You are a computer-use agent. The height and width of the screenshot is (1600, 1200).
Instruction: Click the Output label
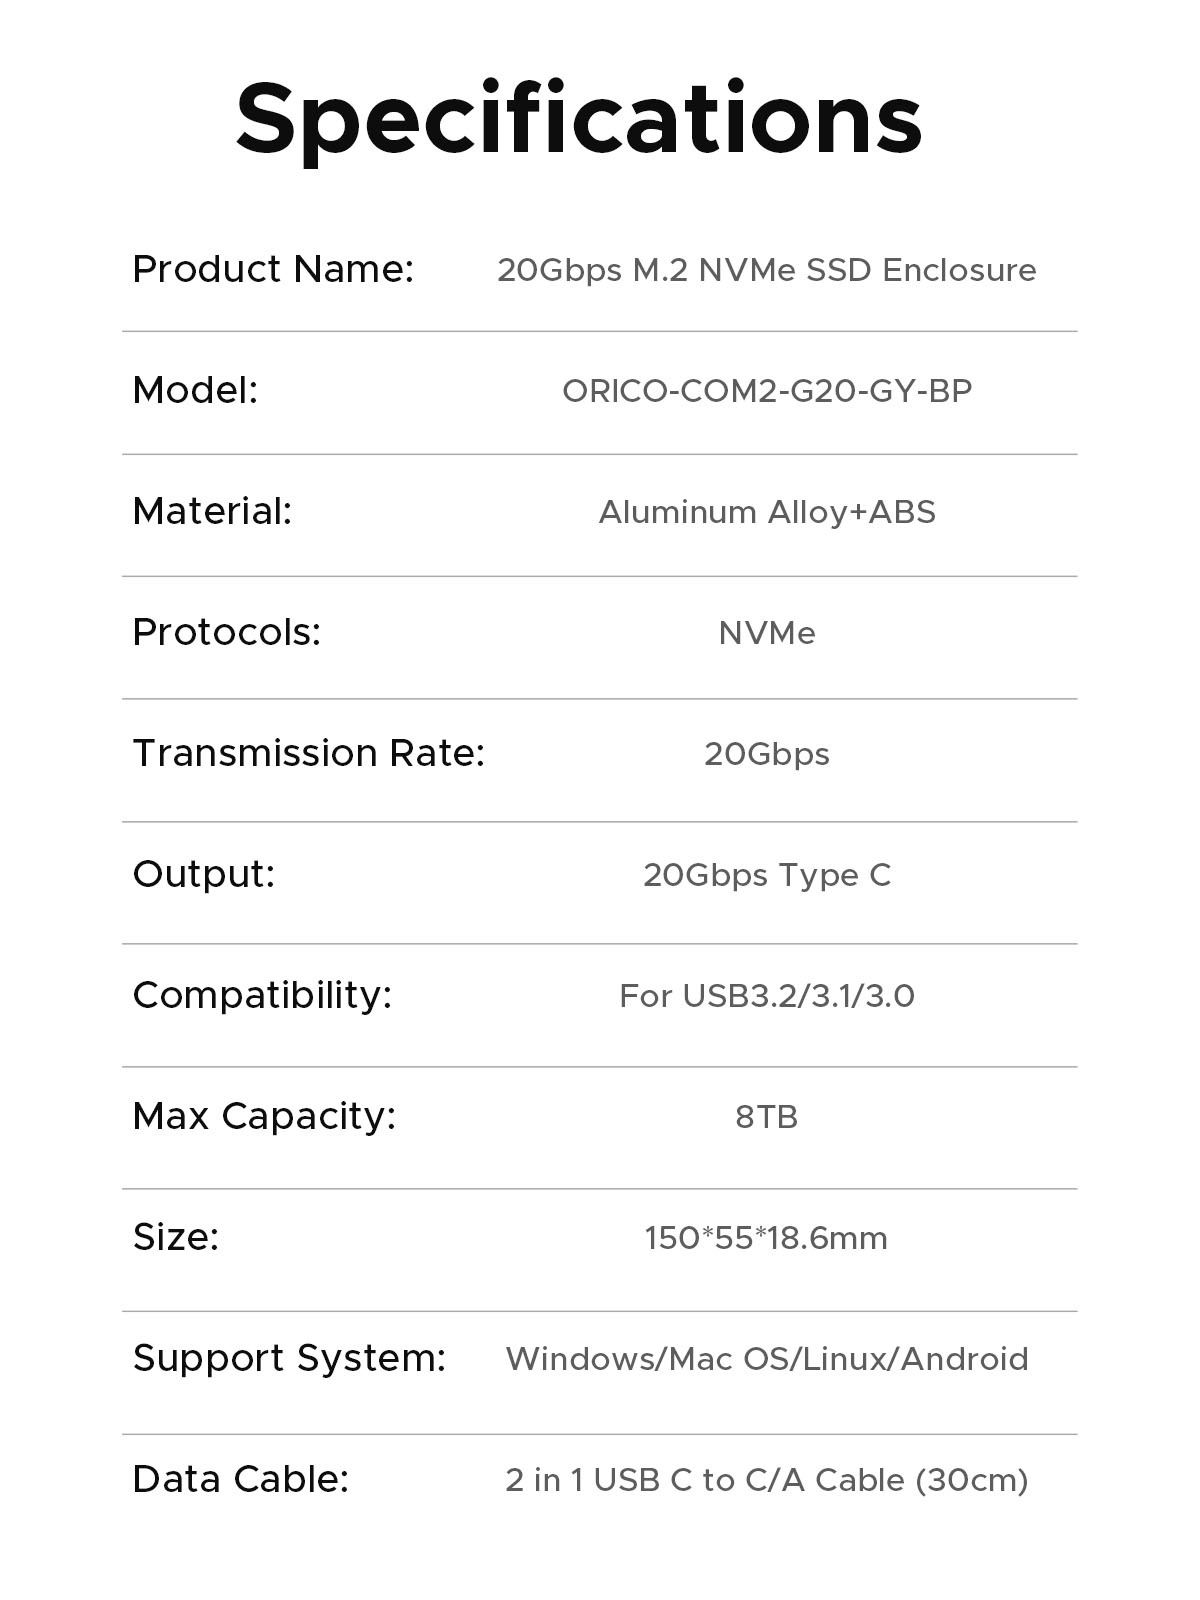[x=203, y=874]
